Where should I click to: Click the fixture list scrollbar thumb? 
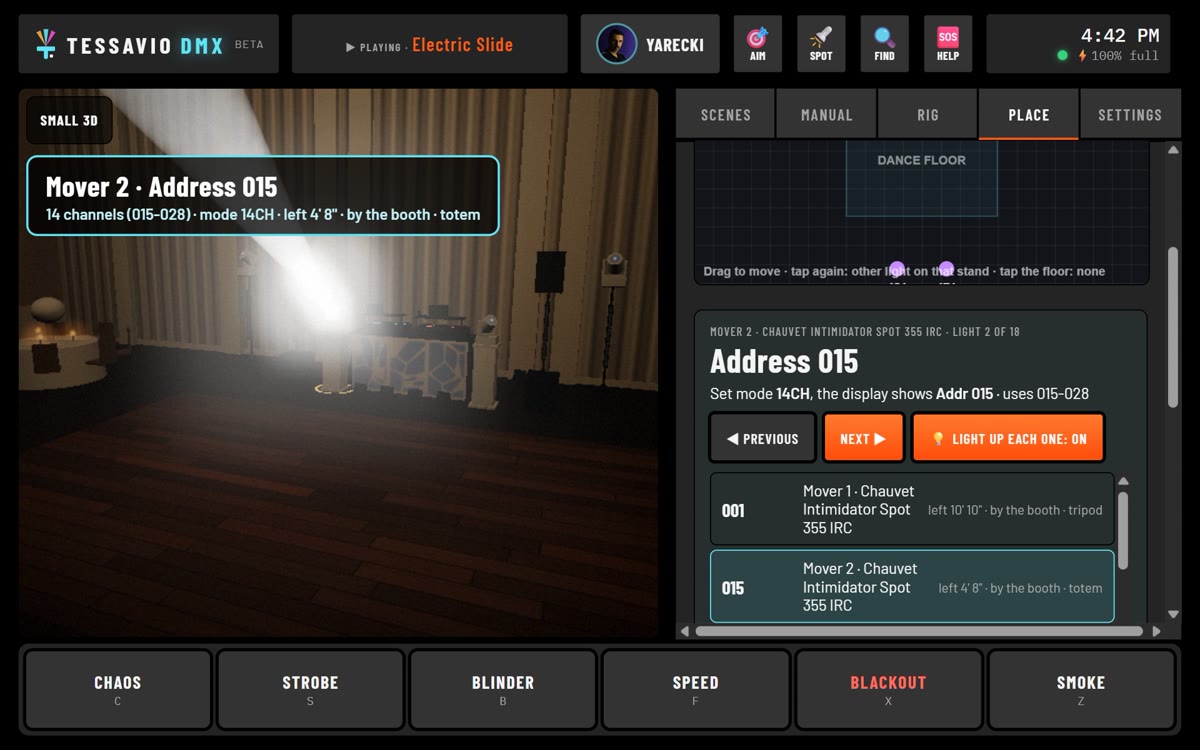1123,530
